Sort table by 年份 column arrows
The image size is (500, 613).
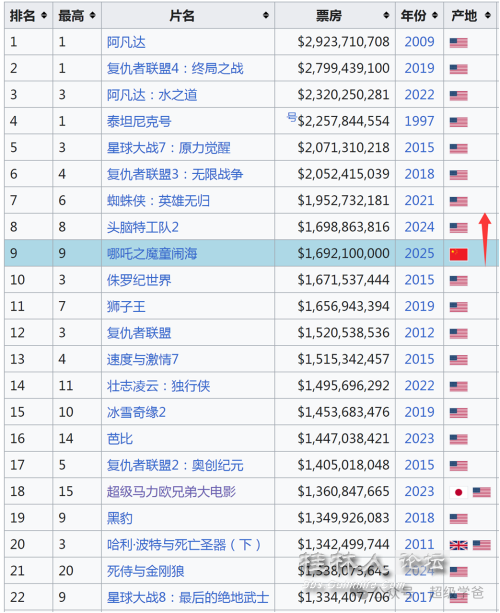[x=435, y=16]
